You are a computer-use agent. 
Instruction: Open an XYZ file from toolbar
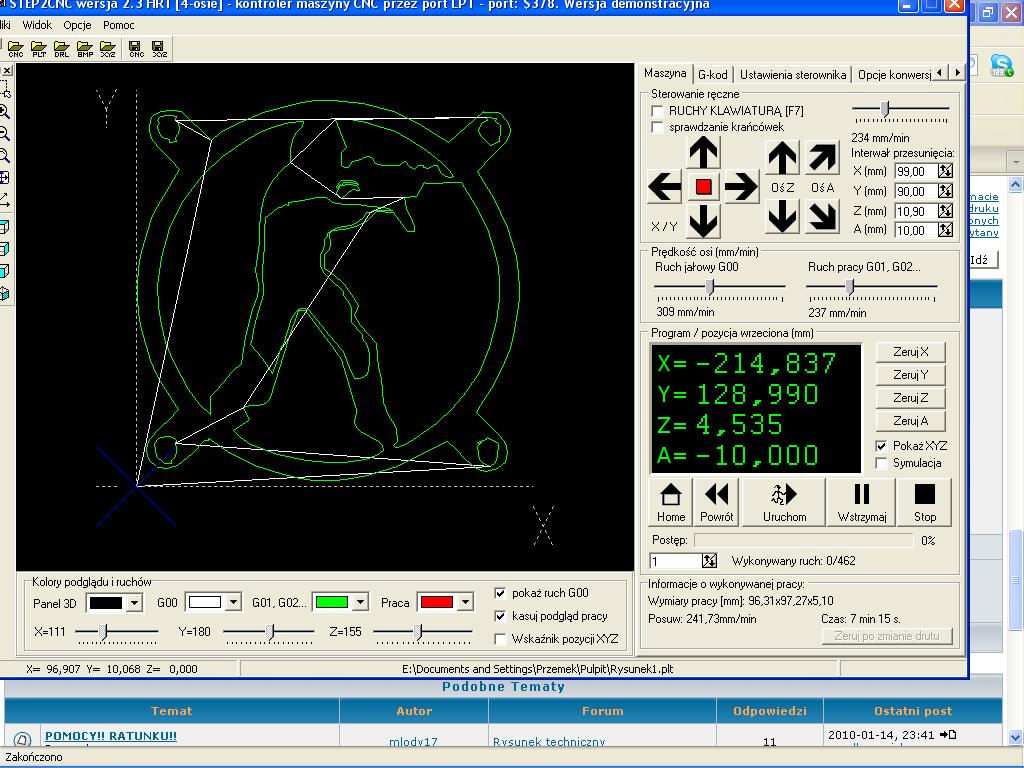[x=108, y=49]
